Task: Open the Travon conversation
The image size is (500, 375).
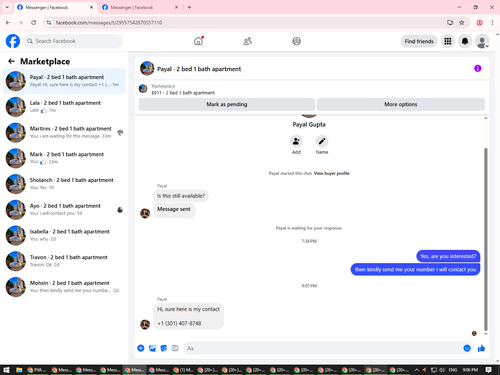Action: pos(64,261)
